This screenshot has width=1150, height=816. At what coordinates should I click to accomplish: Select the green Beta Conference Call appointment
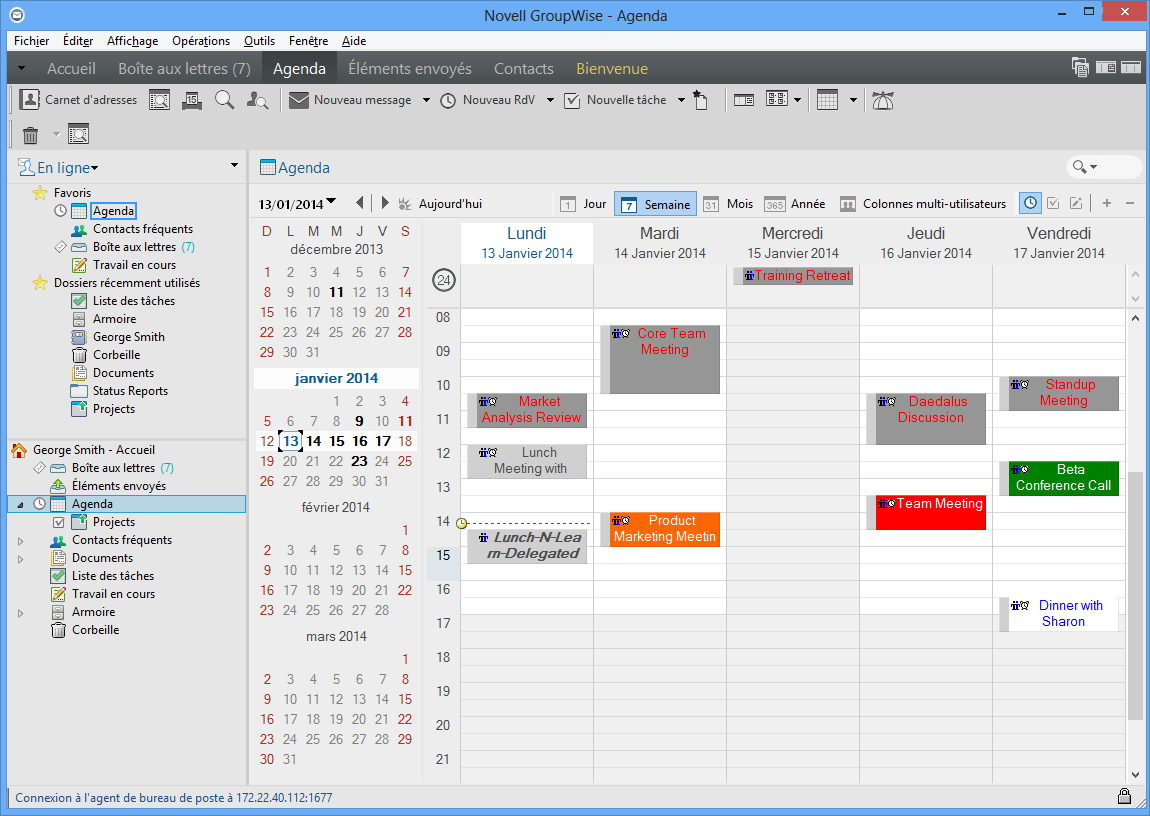click(1063, 478)
